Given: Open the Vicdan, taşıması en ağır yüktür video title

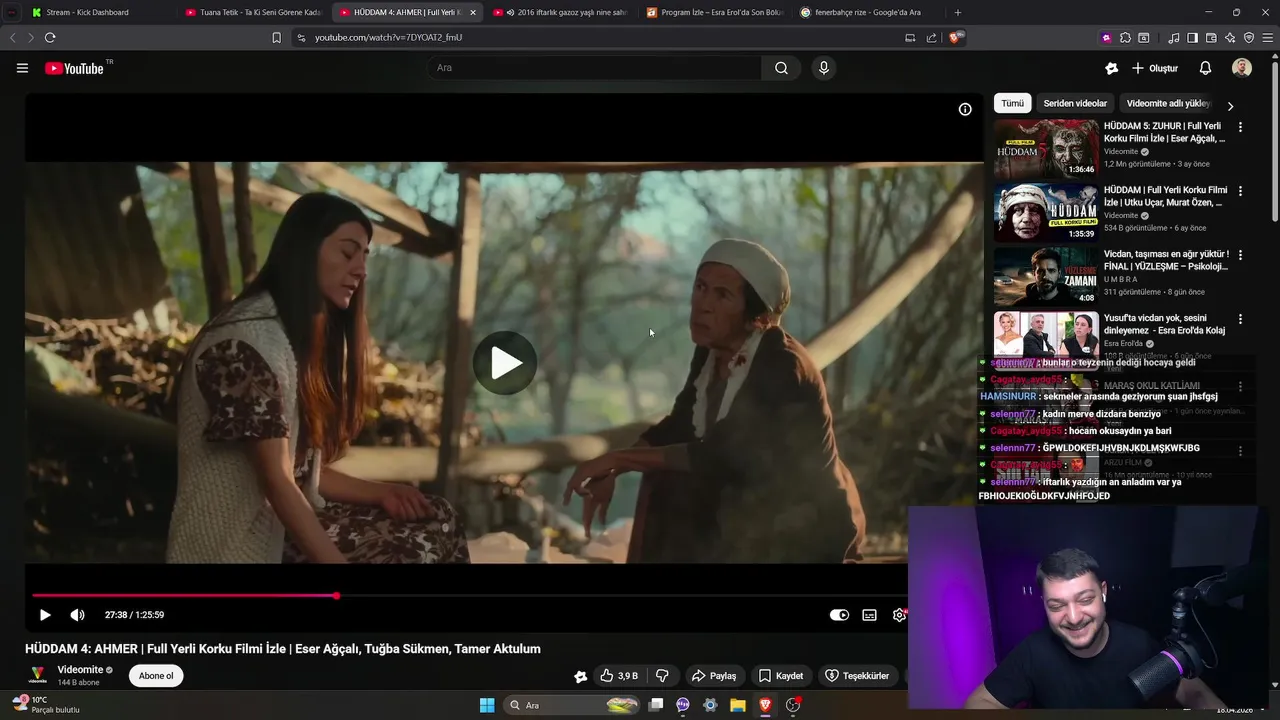Looking at the screenshot, I should [1166, 260].
